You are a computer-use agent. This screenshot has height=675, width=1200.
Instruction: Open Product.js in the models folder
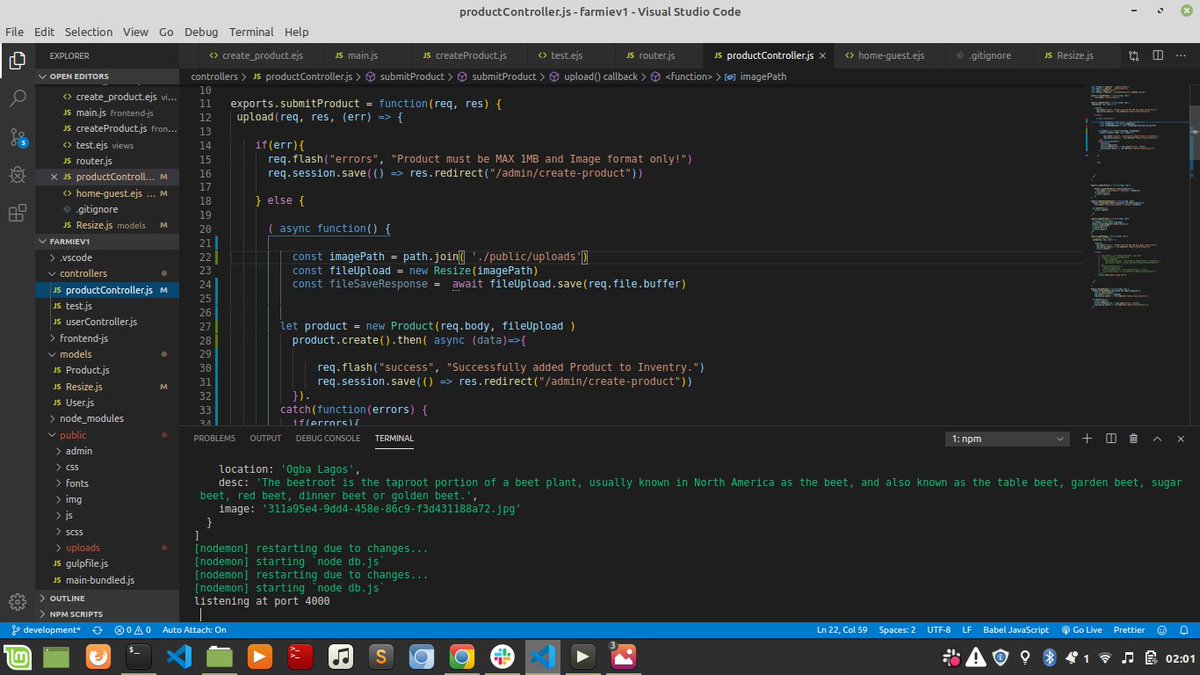(x=88, y=370)
